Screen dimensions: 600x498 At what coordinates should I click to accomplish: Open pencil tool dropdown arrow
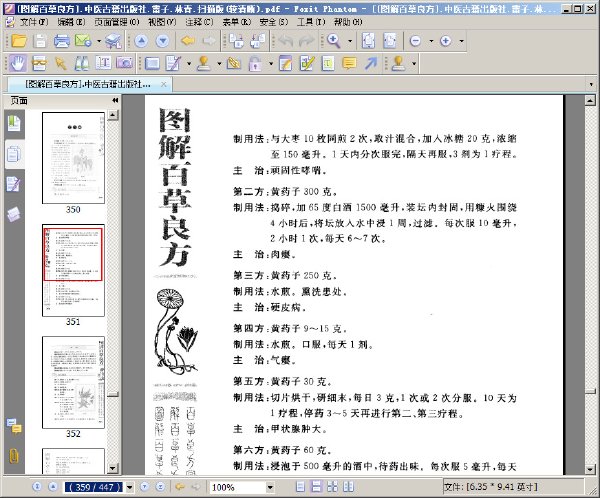point(189,64)
